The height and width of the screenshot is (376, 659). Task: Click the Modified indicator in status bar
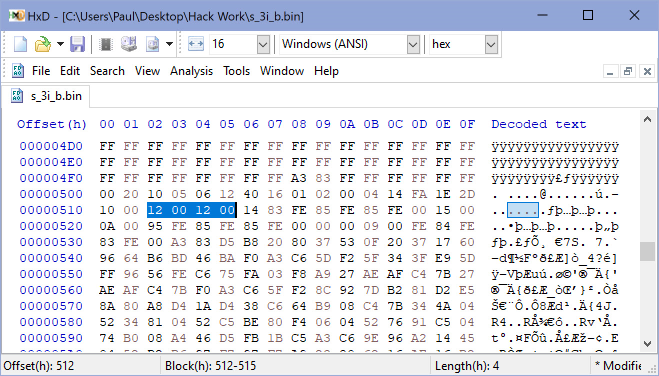point(619,366)
